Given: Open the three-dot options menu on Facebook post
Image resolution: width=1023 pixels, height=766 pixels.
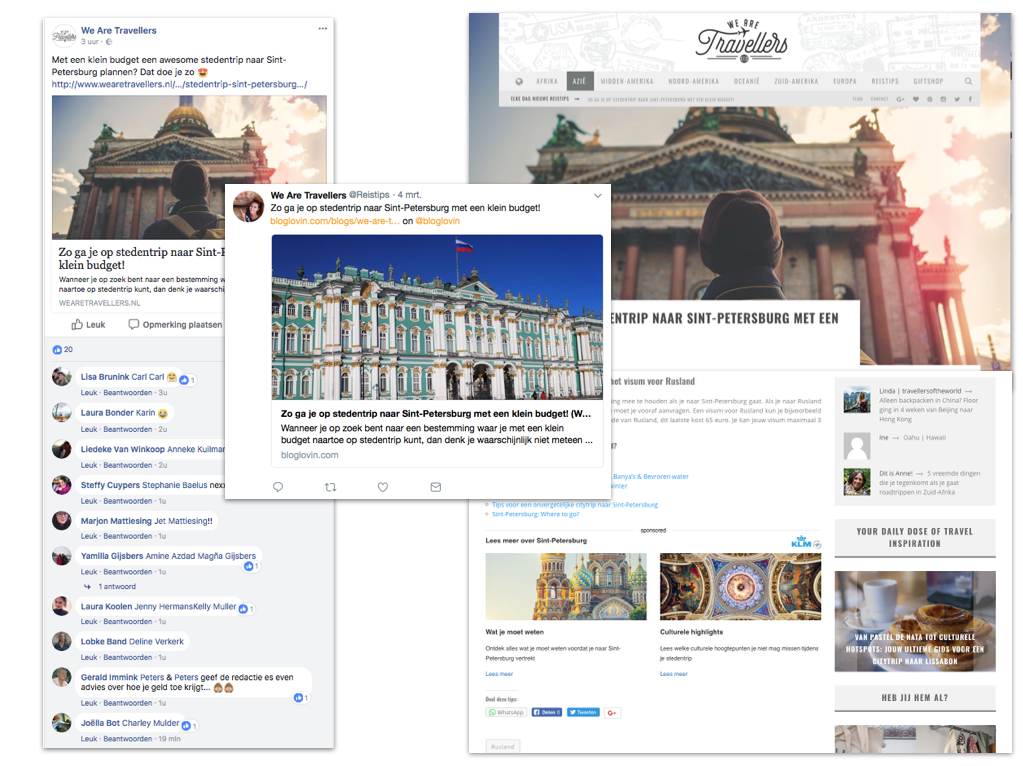Looking at the screenshot, I should tap(323, 29).
